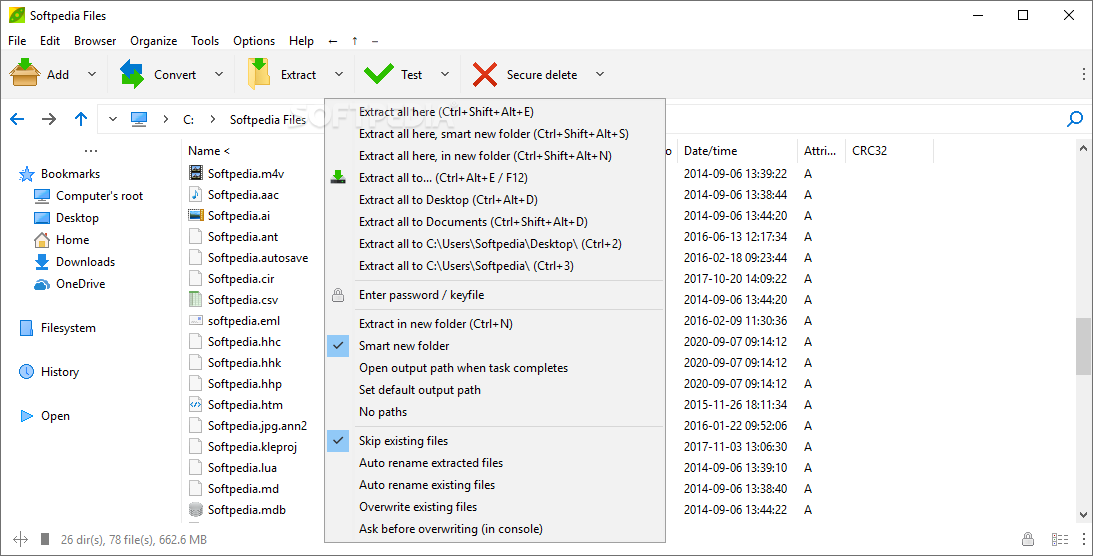The width and height of the screenshot is (1093, 556).
Task: Go back with the left arrow
Action: (x=17, y=119)
